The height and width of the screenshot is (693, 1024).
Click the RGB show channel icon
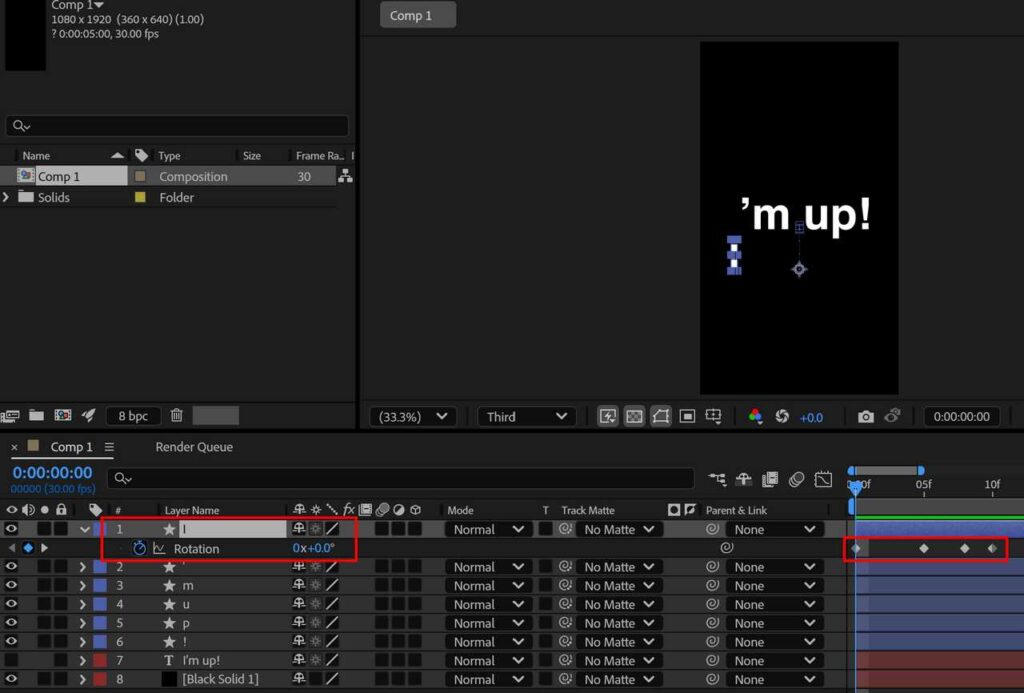(x=755, y=417)
